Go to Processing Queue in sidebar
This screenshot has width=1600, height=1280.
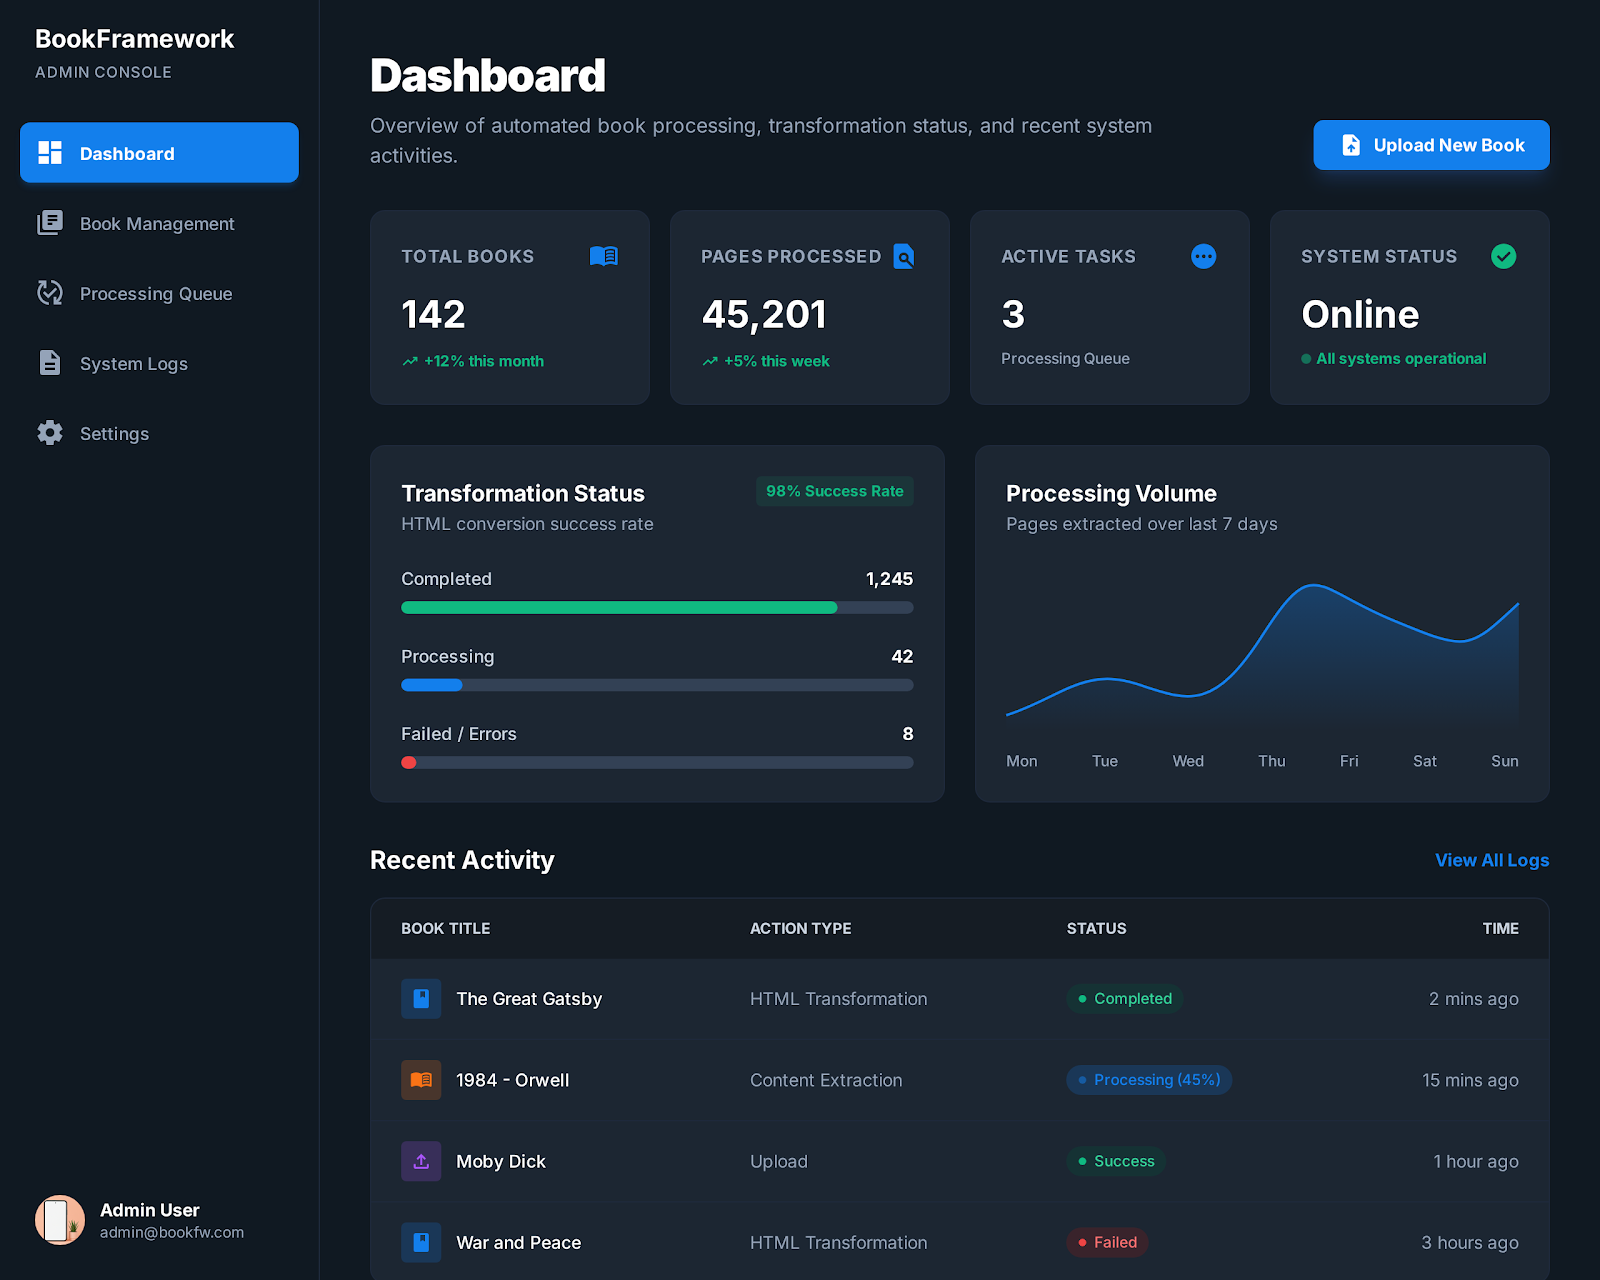[x=155, y=294]
